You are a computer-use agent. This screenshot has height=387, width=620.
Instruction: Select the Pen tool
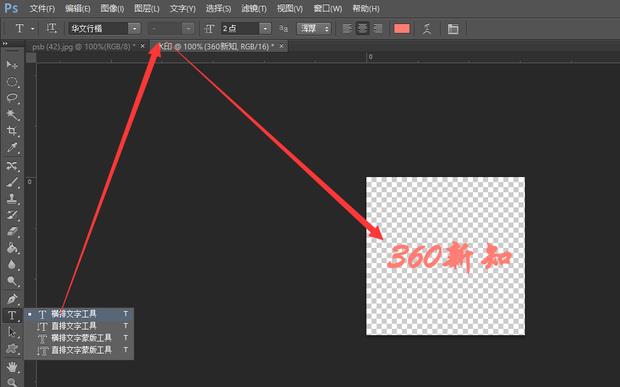[x=12, y=299]
